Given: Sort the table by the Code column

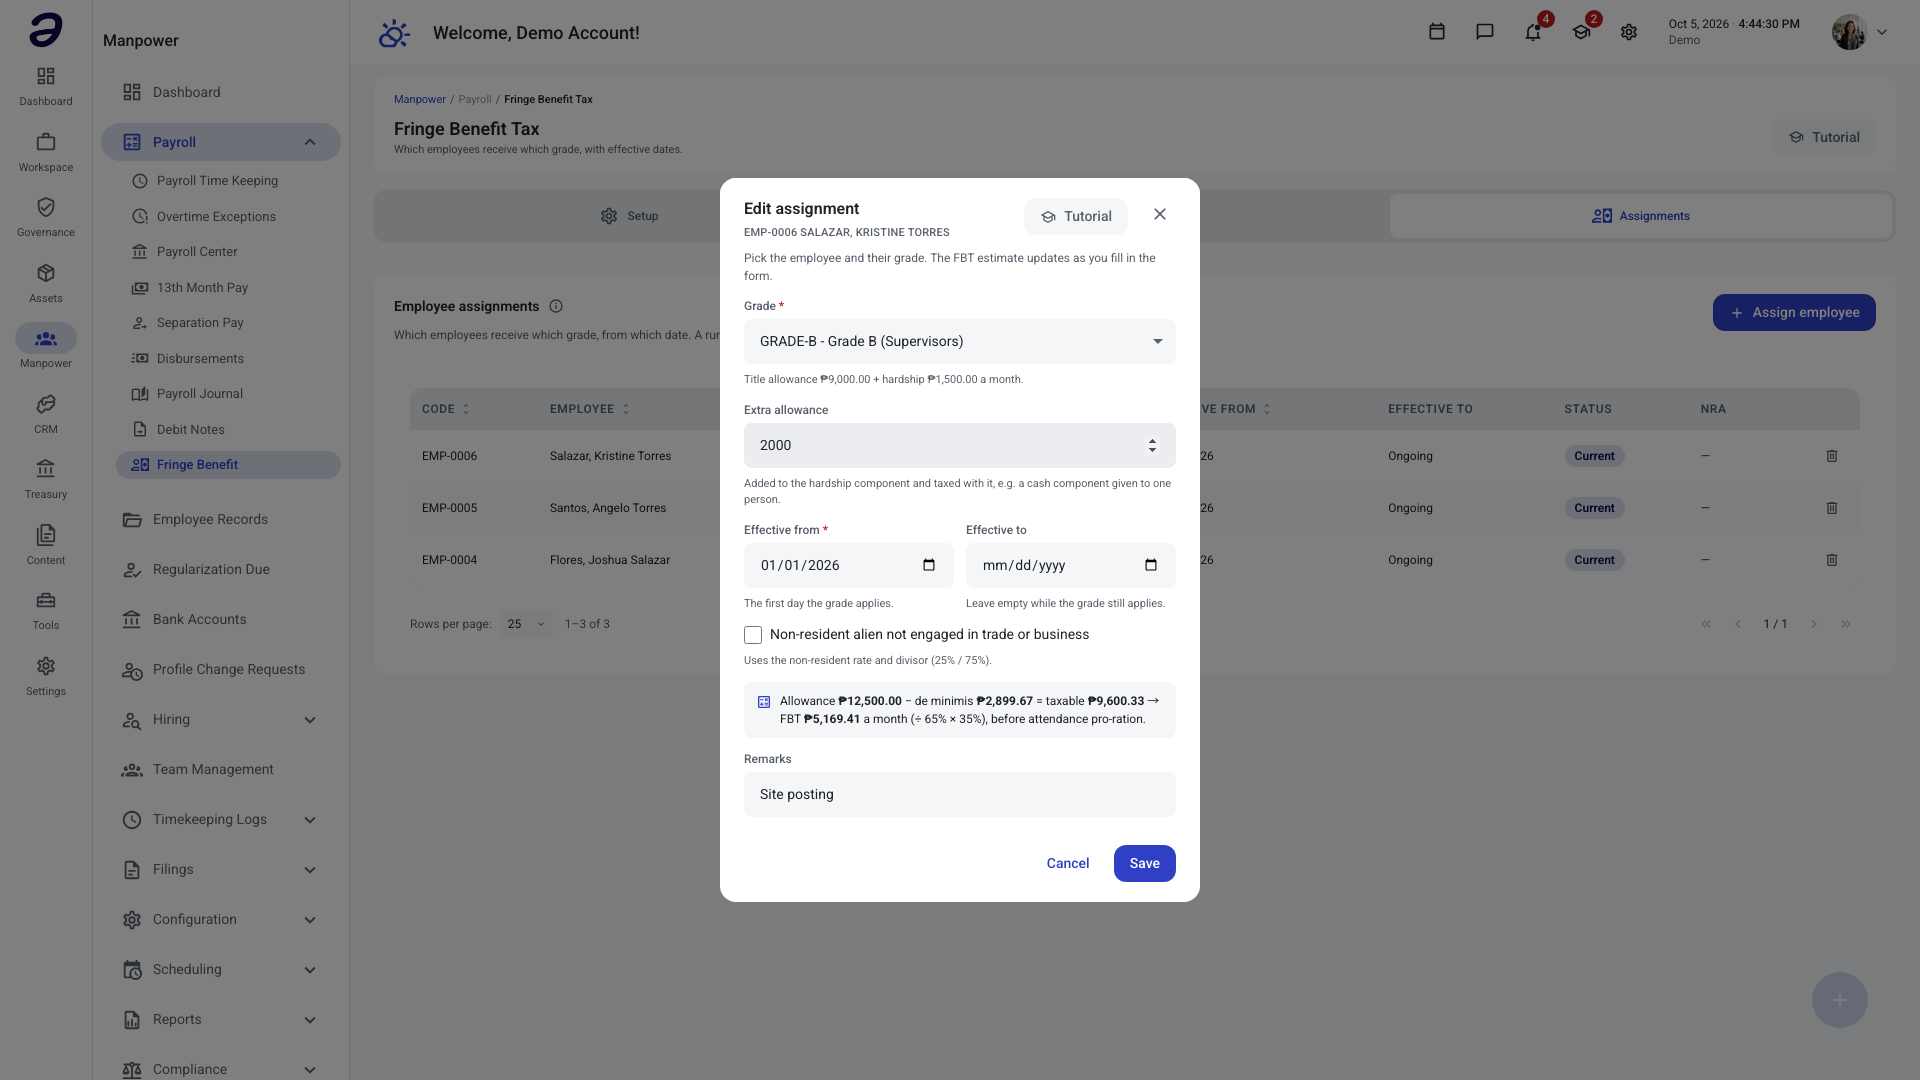Looking at the screenshot, I should click(x=446, y=409).
